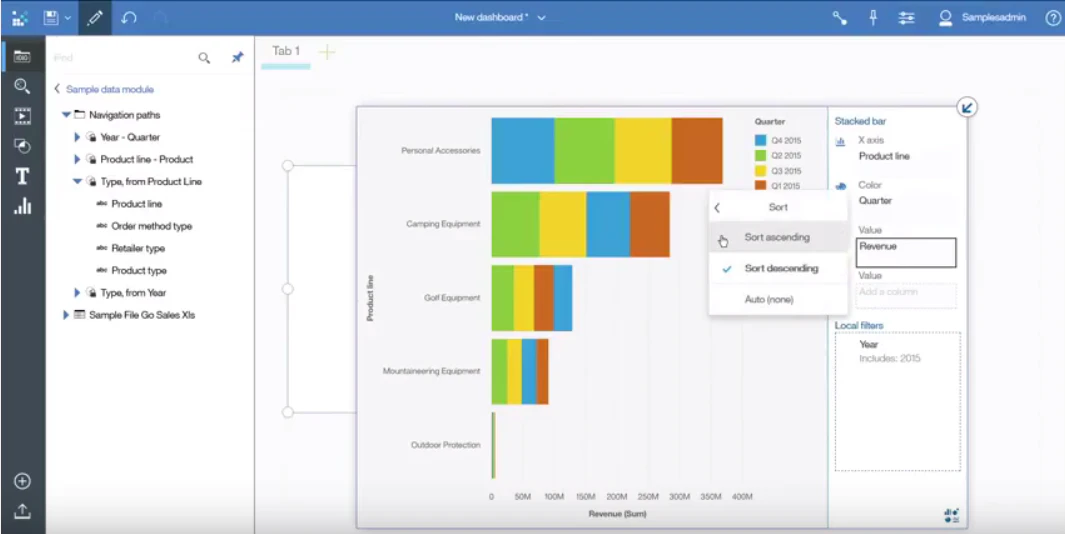Open the Samplesadmin user menu
1065x534 pixels.
982,18
